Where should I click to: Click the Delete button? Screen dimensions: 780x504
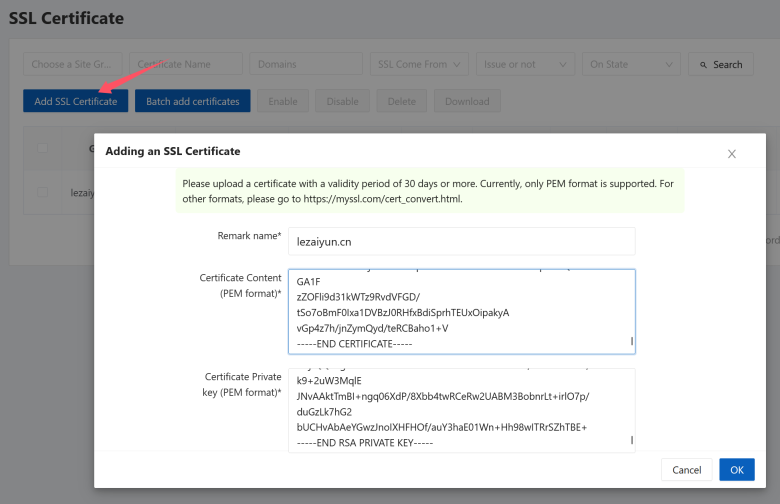[401, 101]
